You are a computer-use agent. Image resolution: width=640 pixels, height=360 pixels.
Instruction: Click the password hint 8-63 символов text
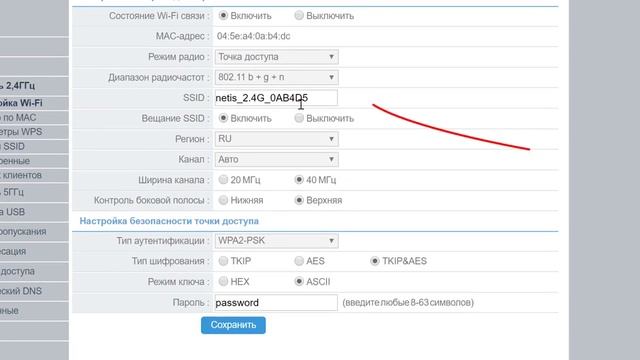click(x=408, y=302)
